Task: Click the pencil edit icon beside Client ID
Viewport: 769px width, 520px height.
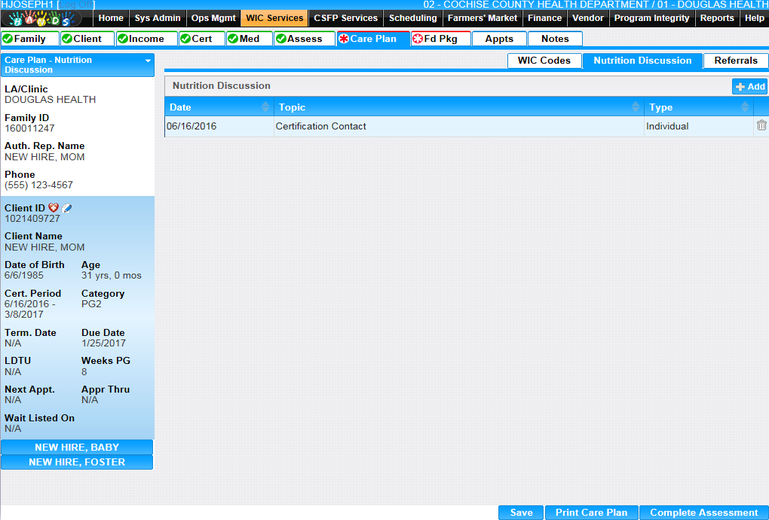Action: 67,208
